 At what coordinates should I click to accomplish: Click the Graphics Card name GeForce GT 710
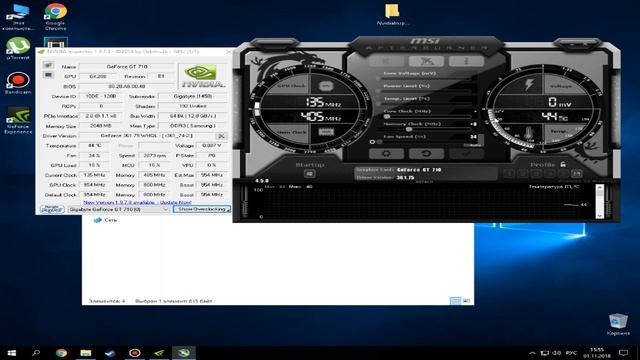tap(419, 170)
